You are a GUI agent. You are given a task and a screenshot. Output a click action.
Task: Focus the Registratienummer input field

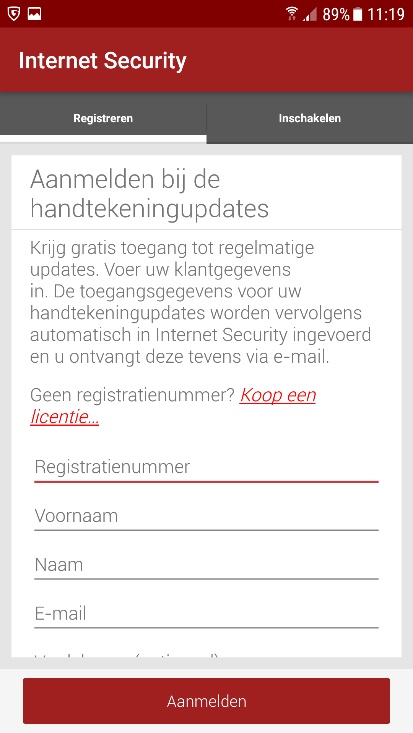tap(206, 467)
